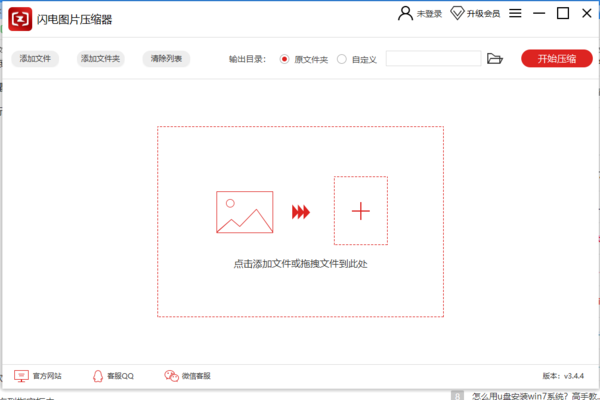The height and width of the screenshot is (400, 600).
Task: Click the 添加文件夹 button
Action: (100, 59)
